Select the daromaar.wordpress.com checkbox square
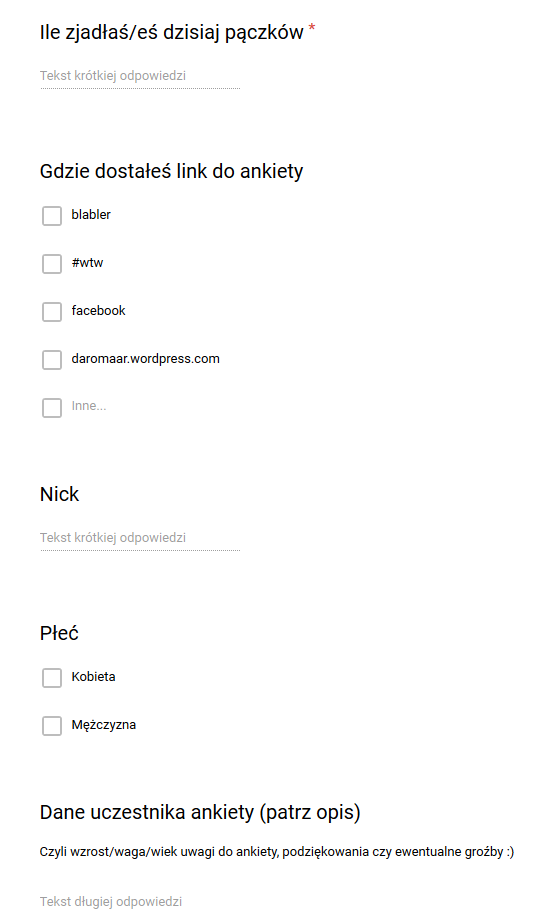The width and height of the screenshot is (544, 909). click(x=52, y=359)
